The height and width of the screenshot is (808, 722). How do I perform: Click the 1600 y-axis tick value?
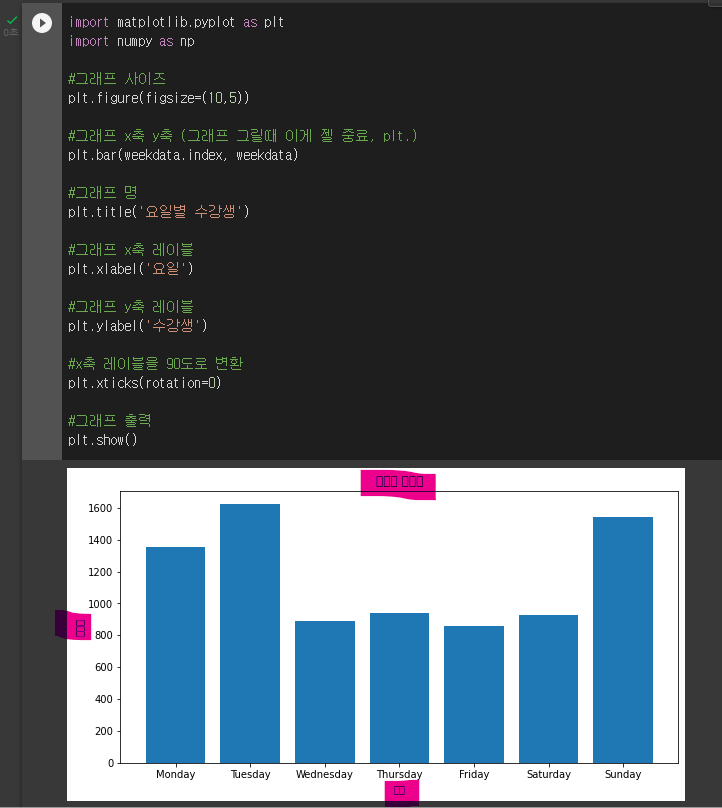(x=100, y=508)
